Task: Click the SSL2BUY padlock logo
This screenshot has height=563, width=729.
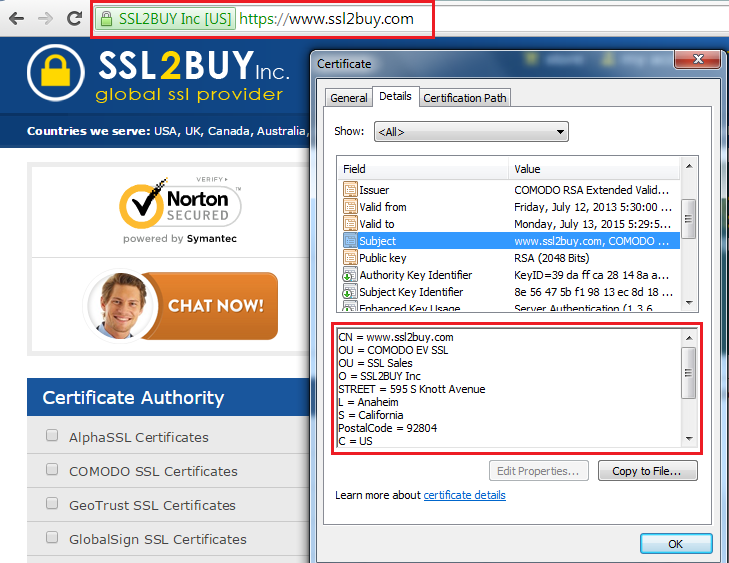Action: point(56,73)
